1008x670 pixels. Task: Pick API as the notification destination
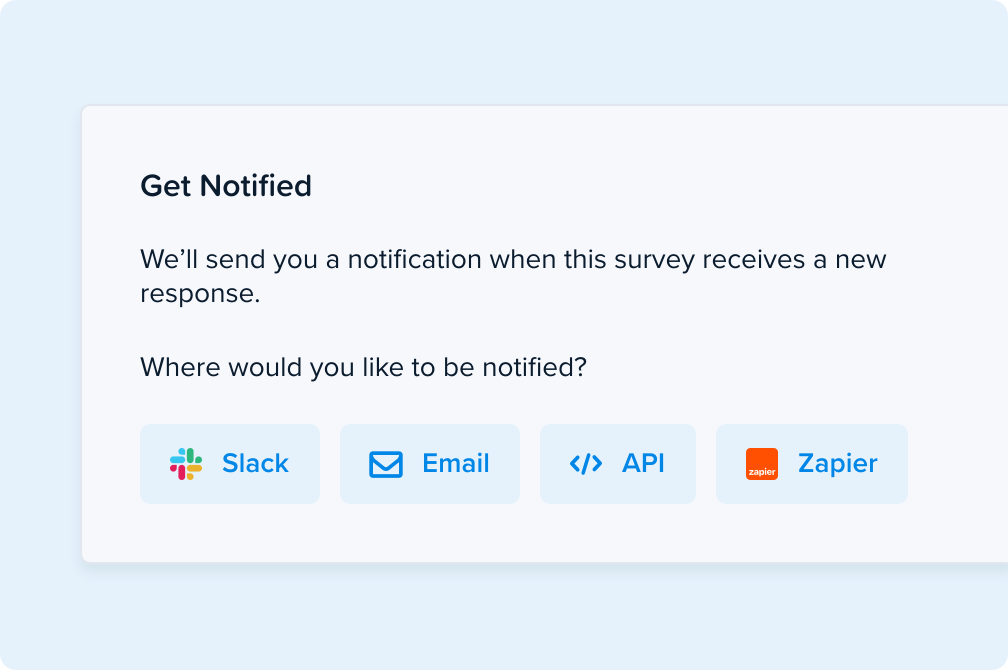618,464
